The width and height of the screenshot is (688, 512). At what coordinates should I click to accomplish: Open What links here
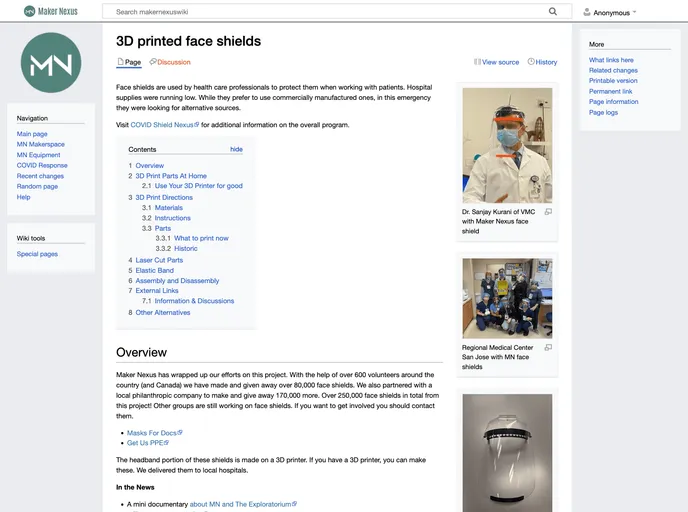611,60
